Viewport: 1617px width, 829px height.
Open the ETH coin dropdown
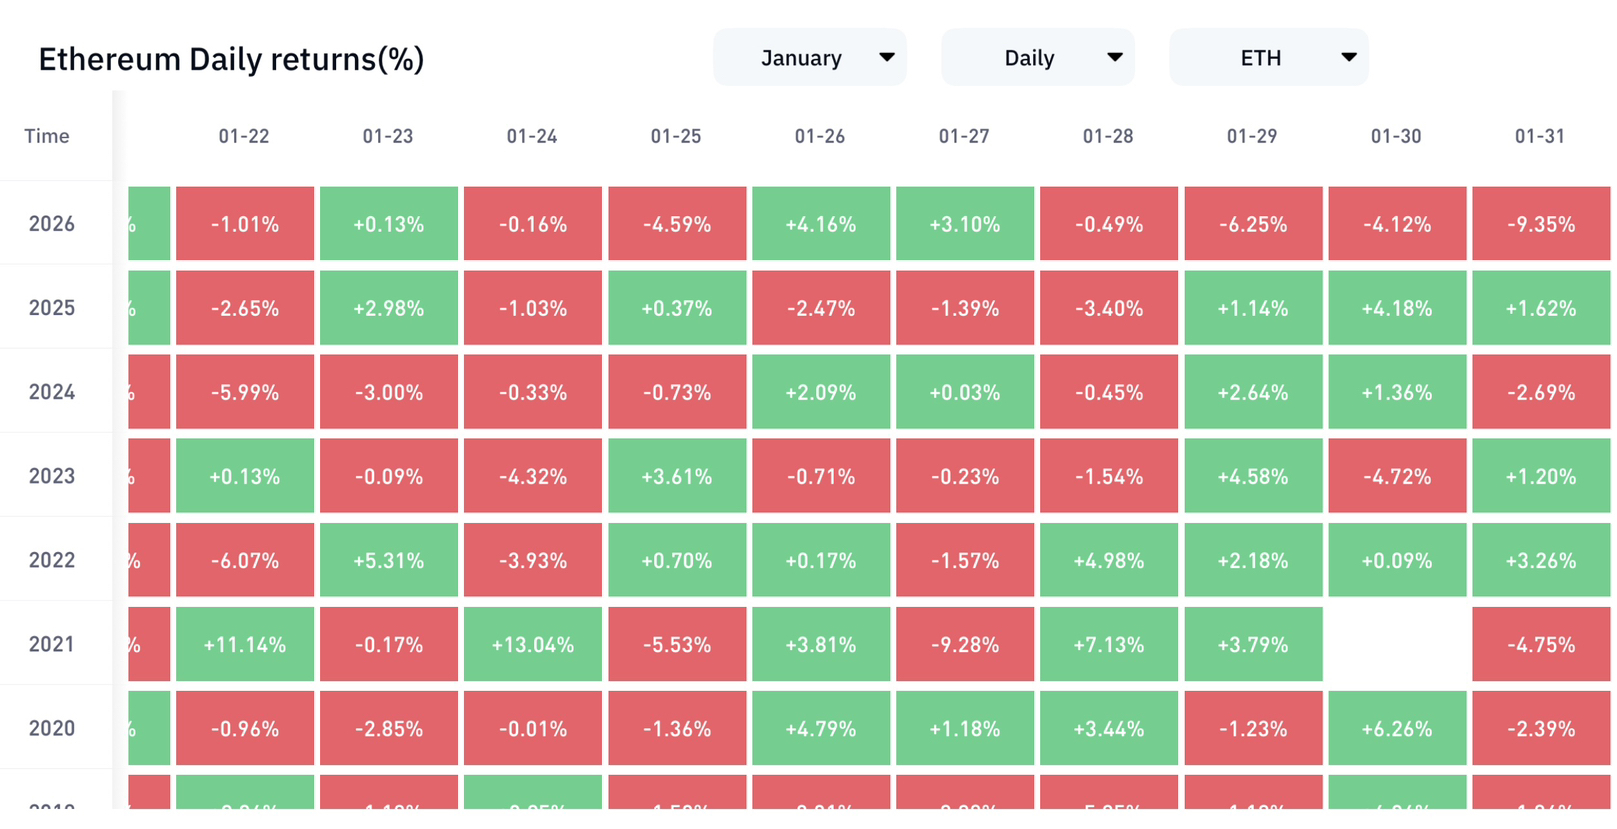(1268, 58)
